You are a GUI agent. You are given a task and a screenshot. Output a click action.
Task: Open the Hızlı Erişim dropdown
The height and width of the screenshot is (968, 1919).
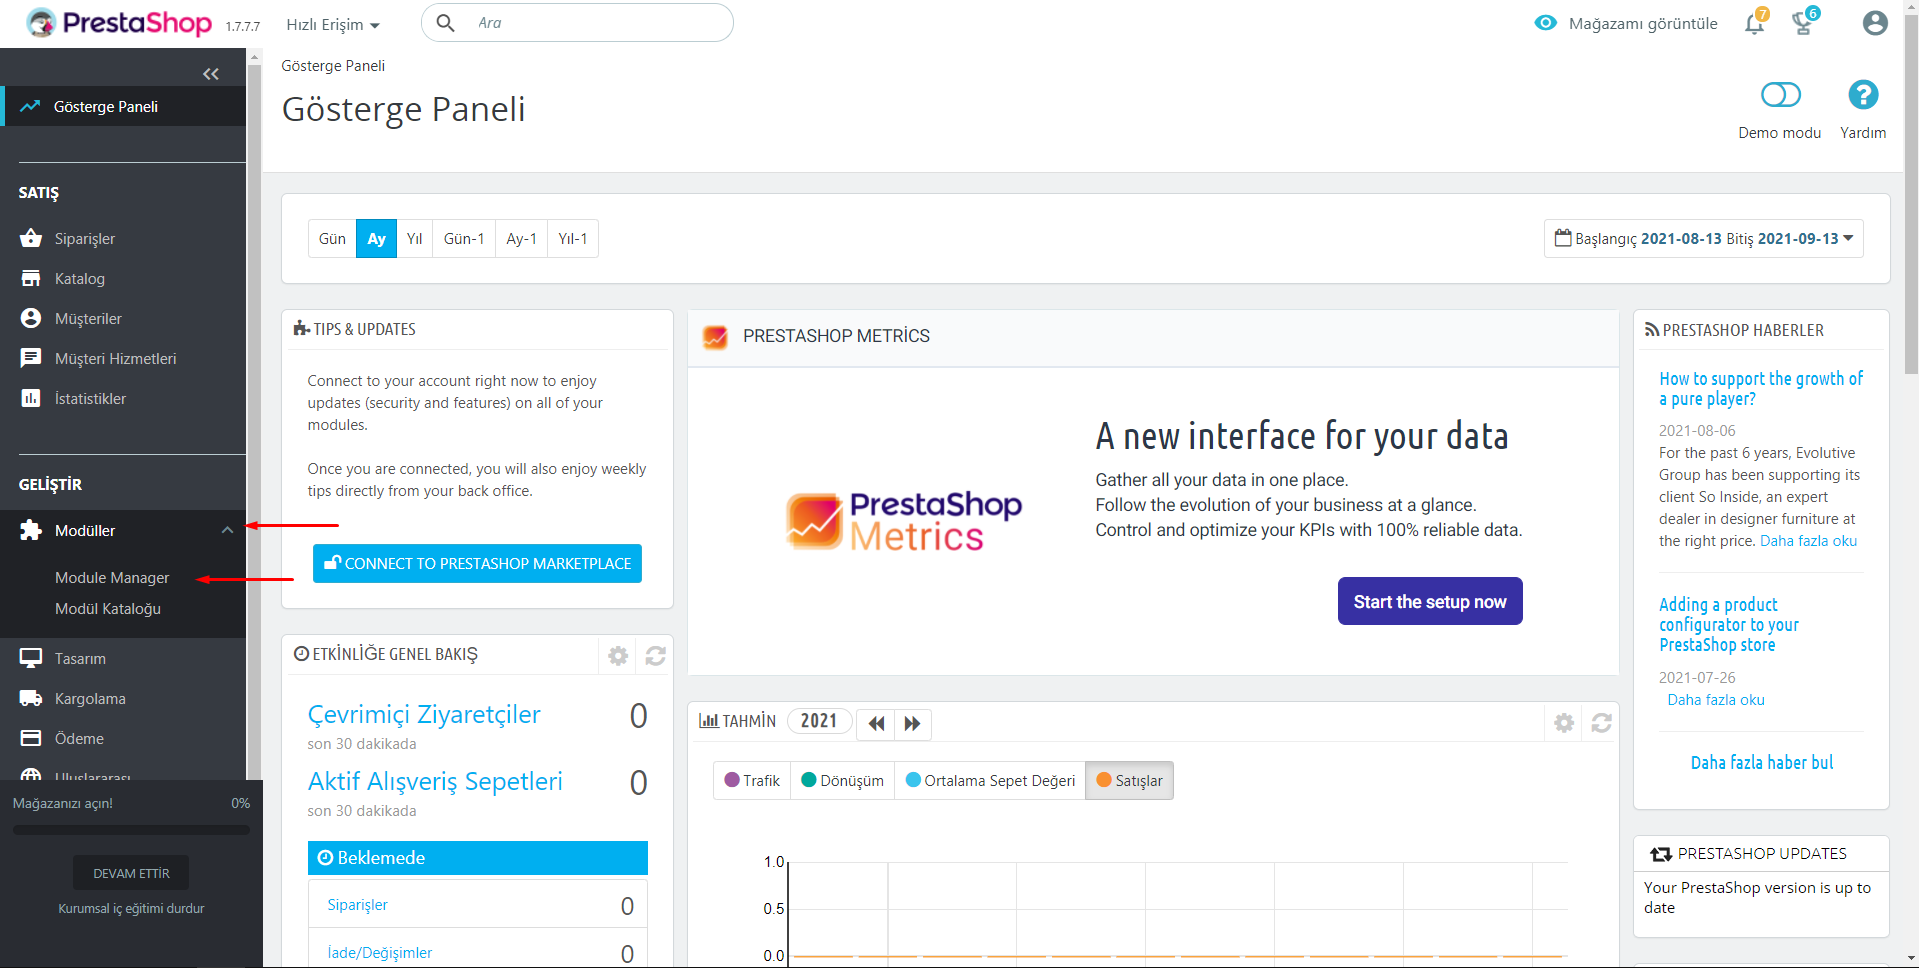click(x=332, y=25)
